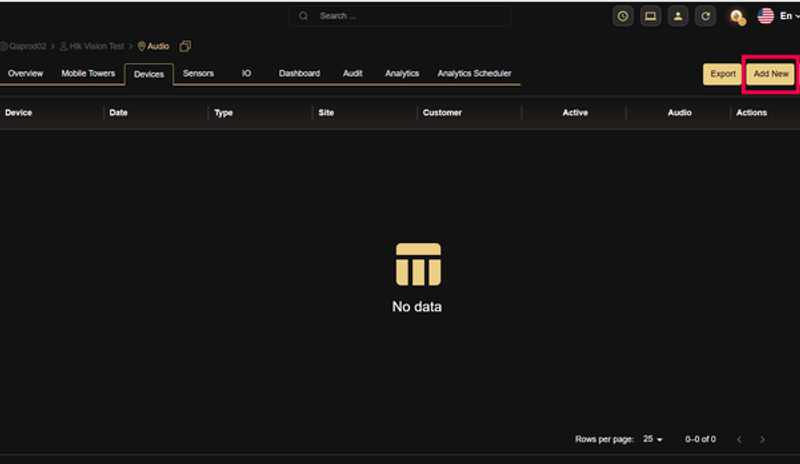This screenshot has width=800, height=464.
Task: Switch to the Overview tab
Action: pyautogui.click(x=26, y=74)
